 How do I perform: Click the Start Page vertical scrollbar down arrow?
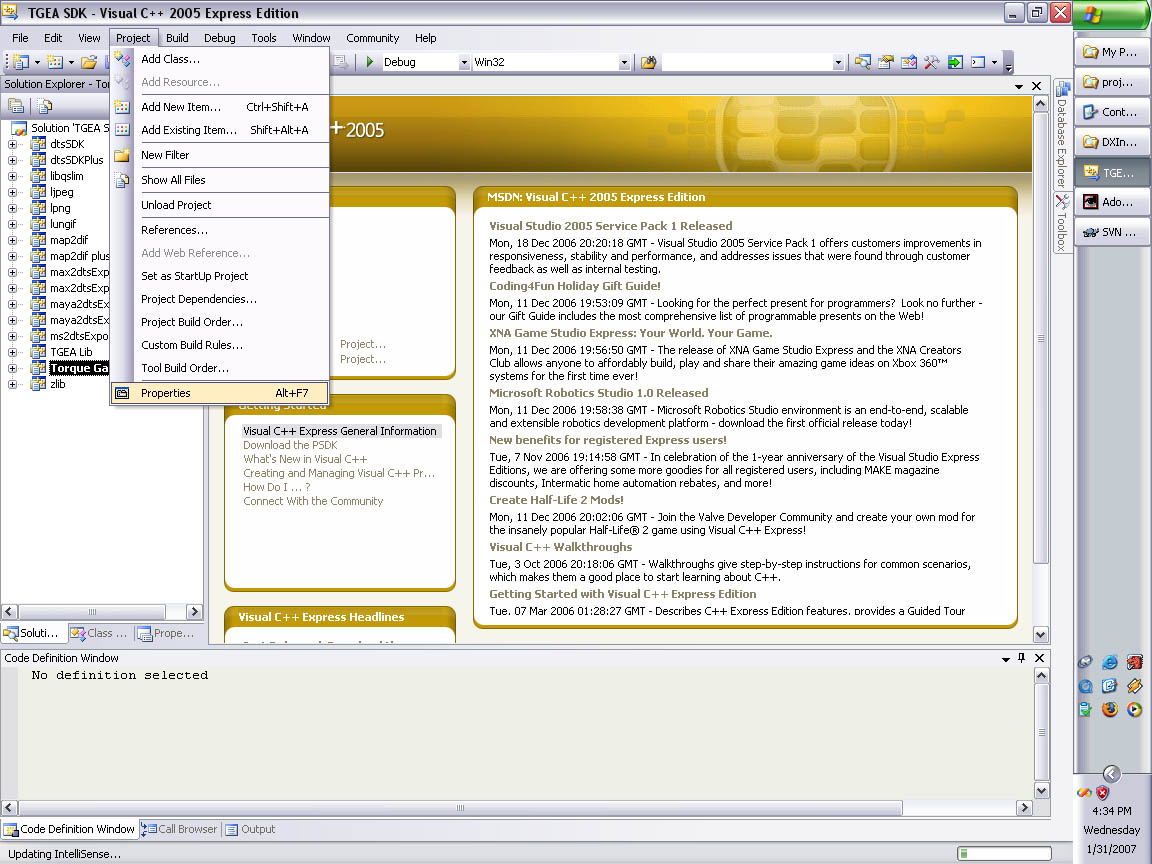tap(1040, 635)
